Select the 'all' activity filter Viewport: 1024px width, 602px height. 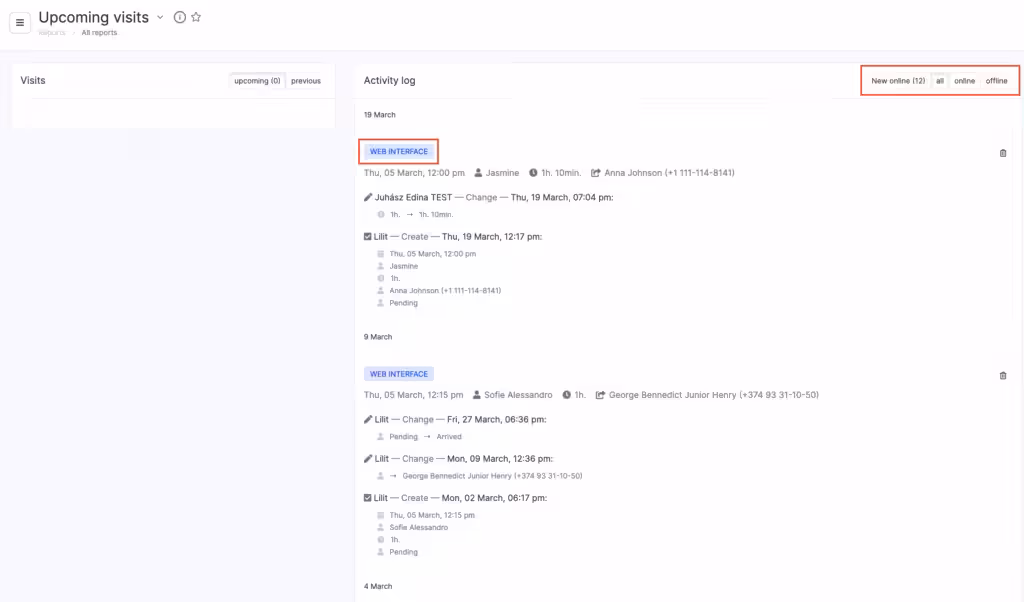pos(940,81)
